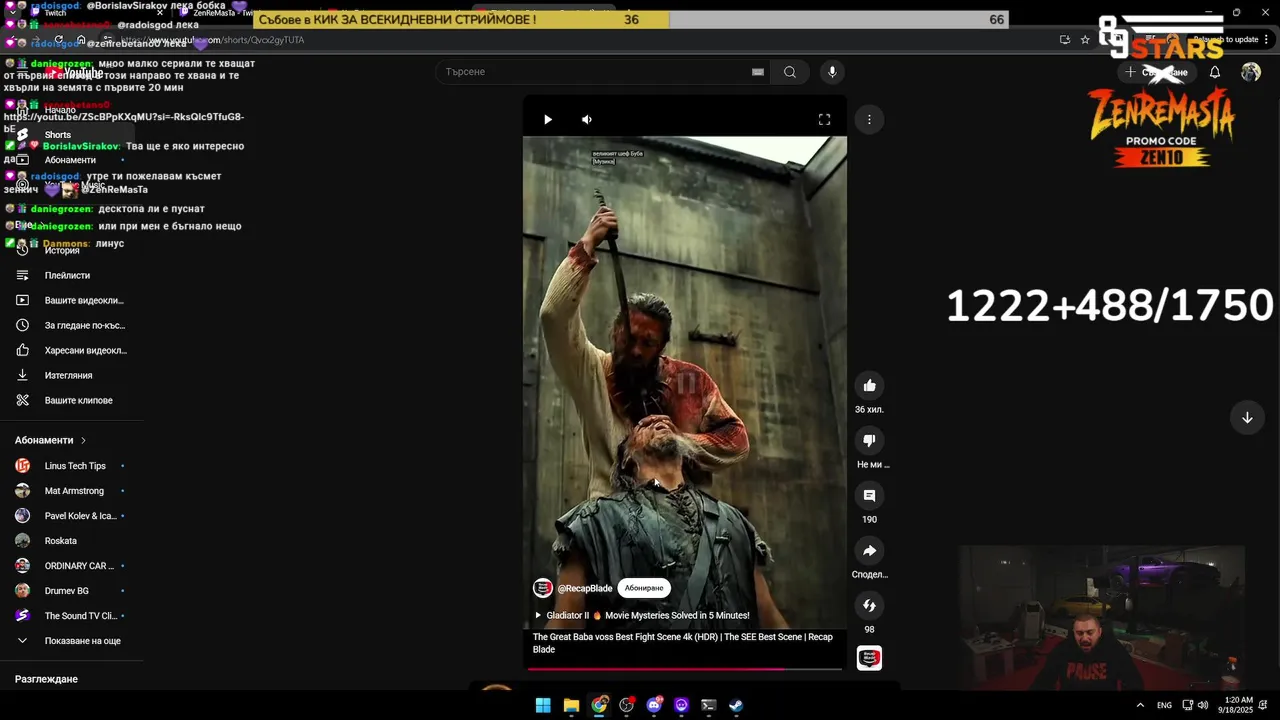The width and height of the screenshot is (1280, 720).
Task: Start voice search with the microphone
Action: [832, 72]
